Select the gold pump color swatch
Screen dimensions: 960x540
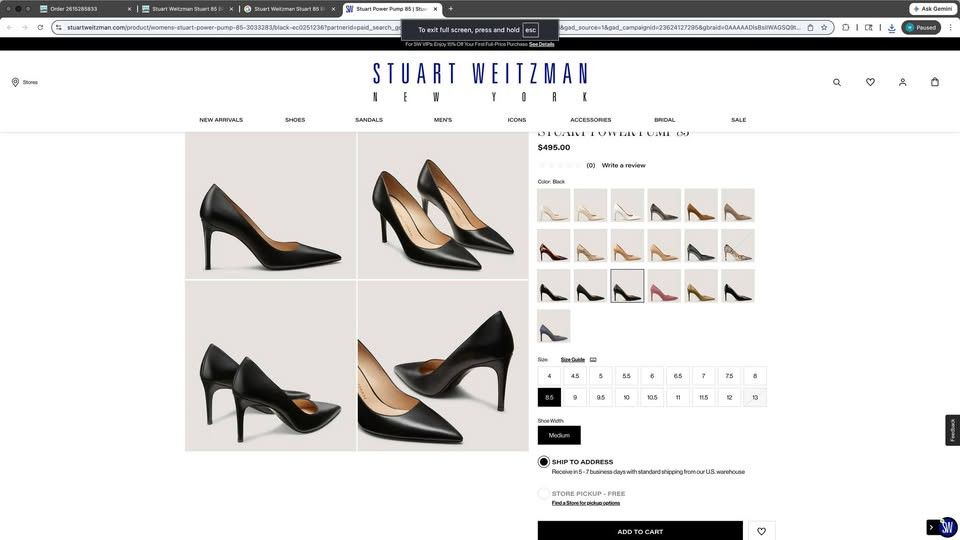[x=700, y=286]
